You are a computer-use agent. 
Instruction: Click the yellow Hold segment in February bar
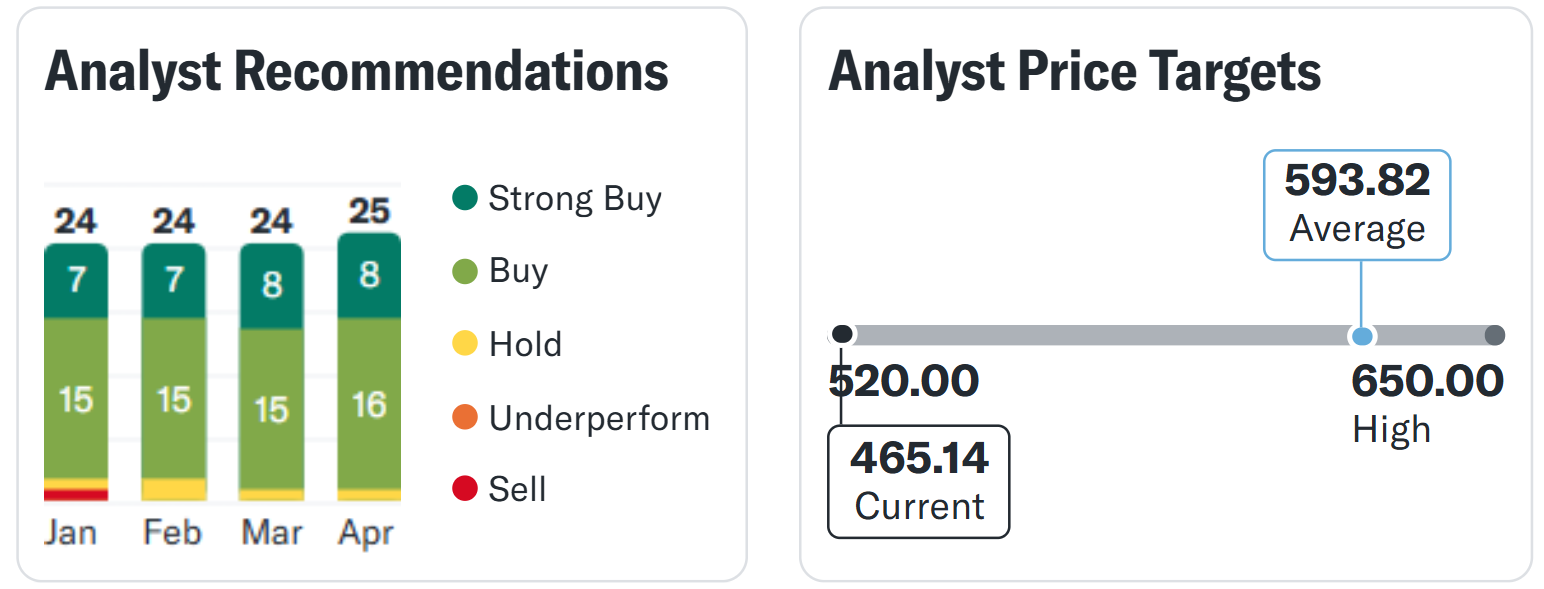(x=174, y=489)
